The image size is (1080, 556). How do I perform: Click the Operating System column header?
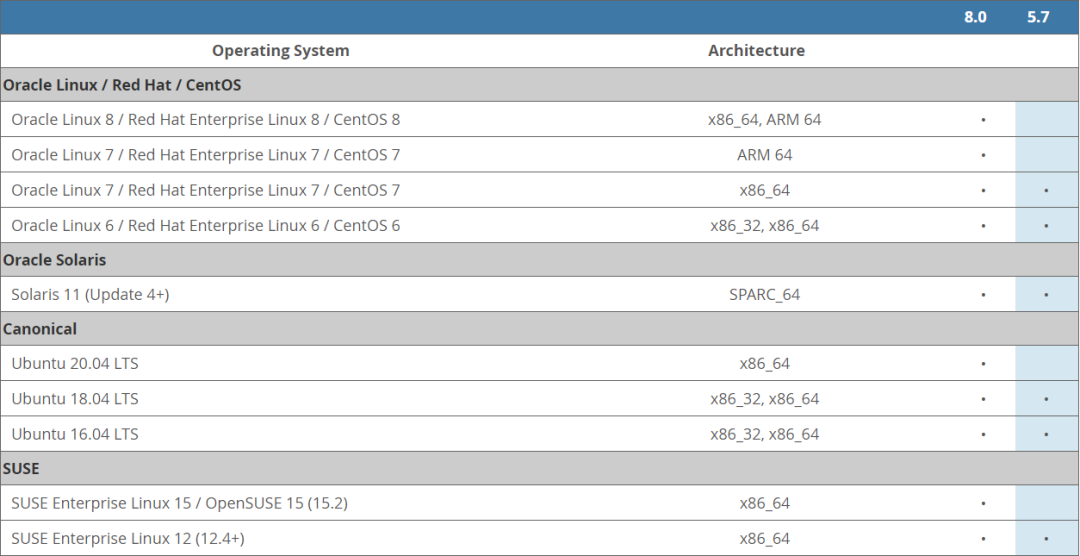coord(280,51)
